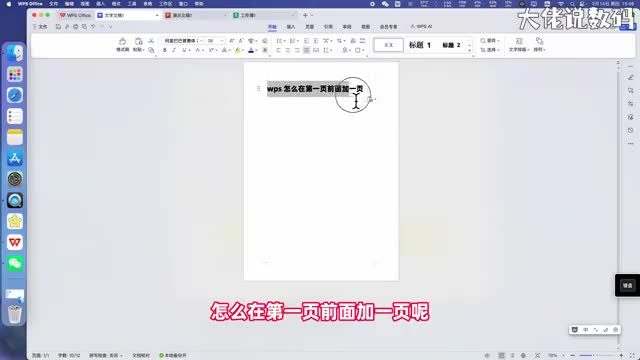Click the floating paste options icon

click(x=371, y=99)
